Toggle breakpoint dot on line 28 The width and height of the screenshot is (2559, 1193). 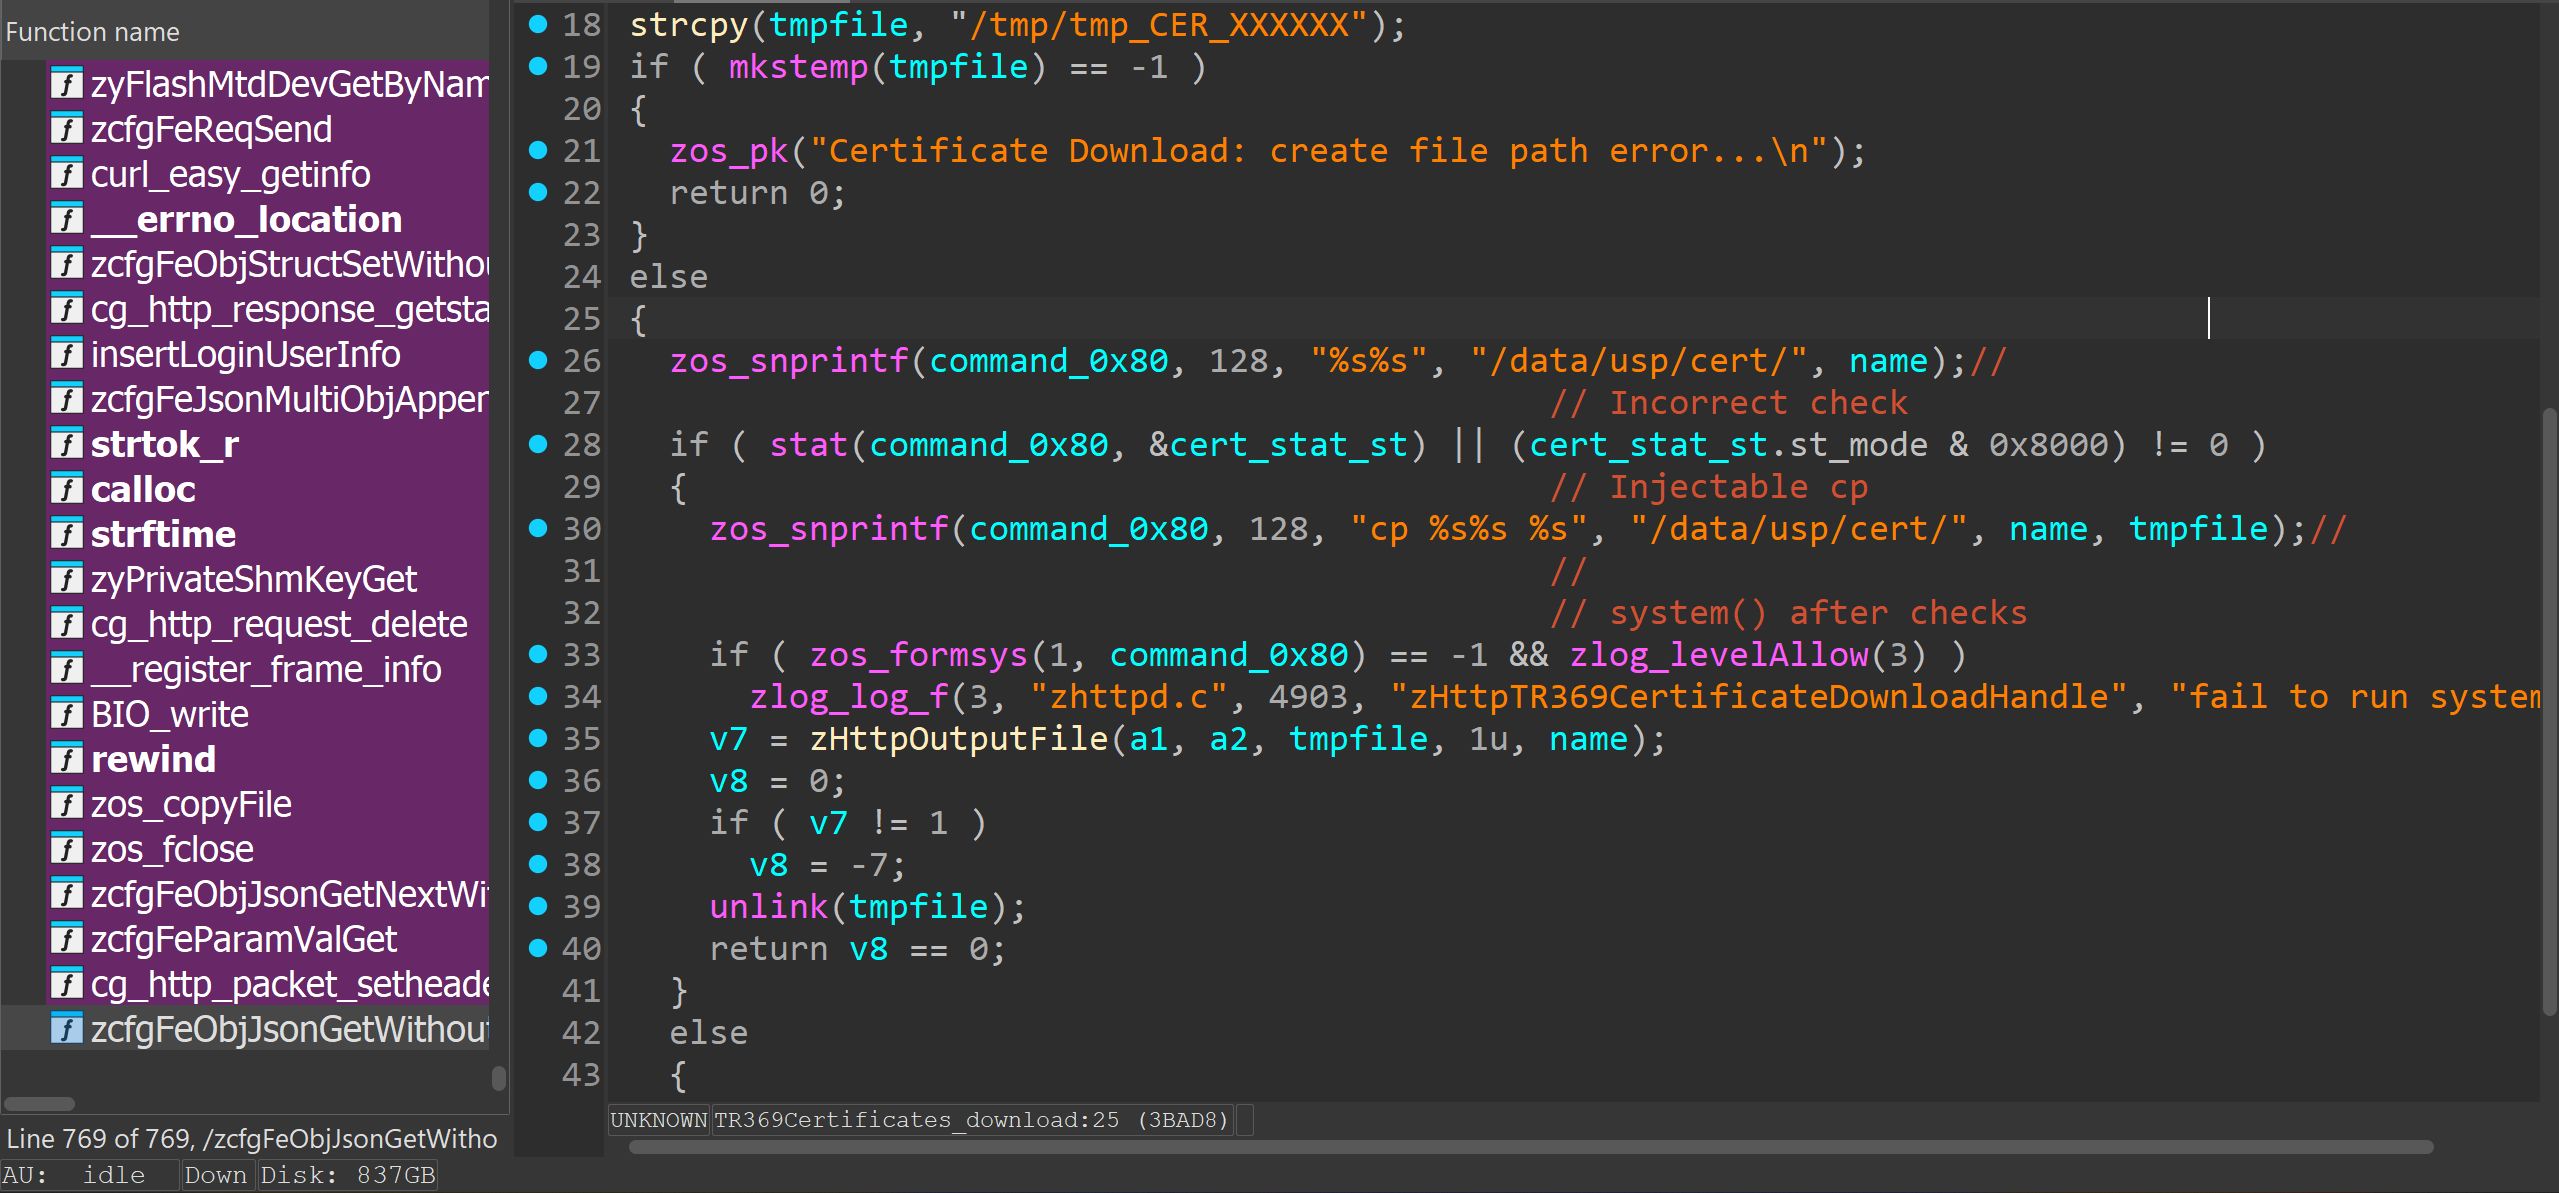pyautogui.click(x=538, y=444)
